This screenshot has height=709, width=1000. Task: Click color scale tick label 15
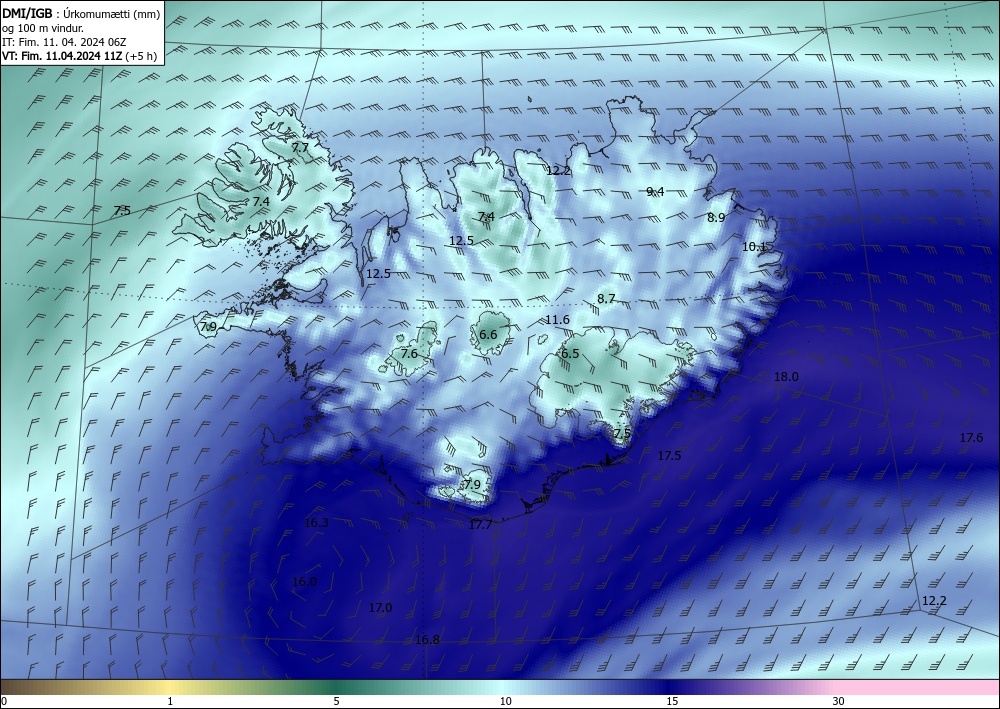672,701
